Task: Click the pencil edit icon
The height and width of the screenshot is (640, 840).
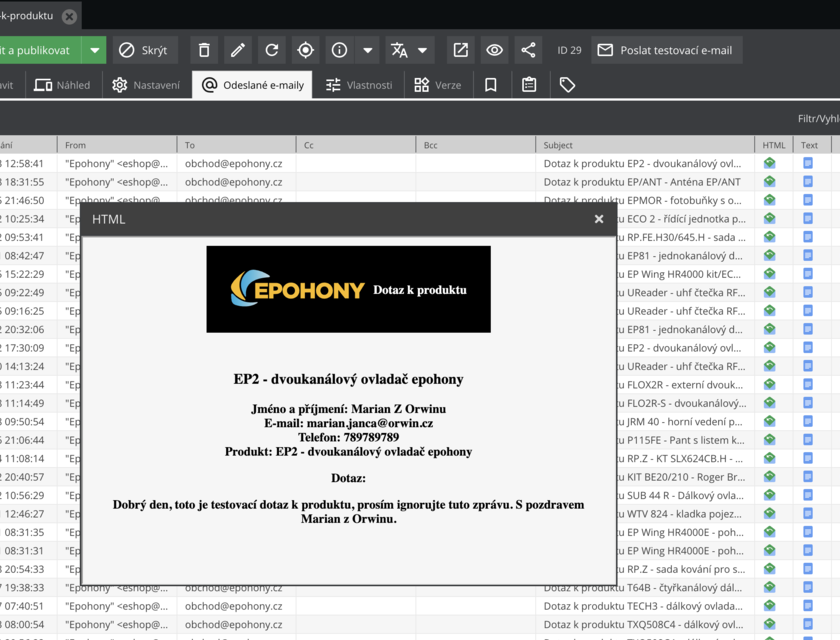Action: tap(238, 50)
